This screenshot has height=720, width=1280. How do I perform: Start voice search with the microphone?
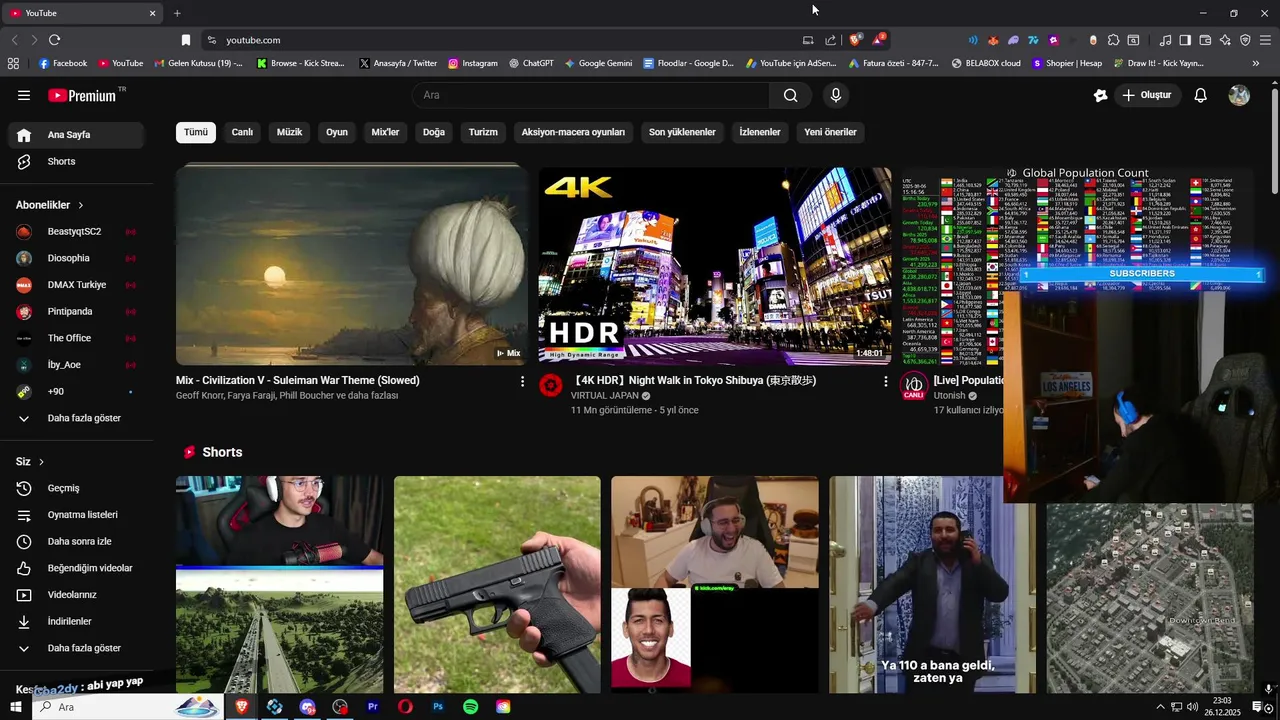tap(836, 95)
